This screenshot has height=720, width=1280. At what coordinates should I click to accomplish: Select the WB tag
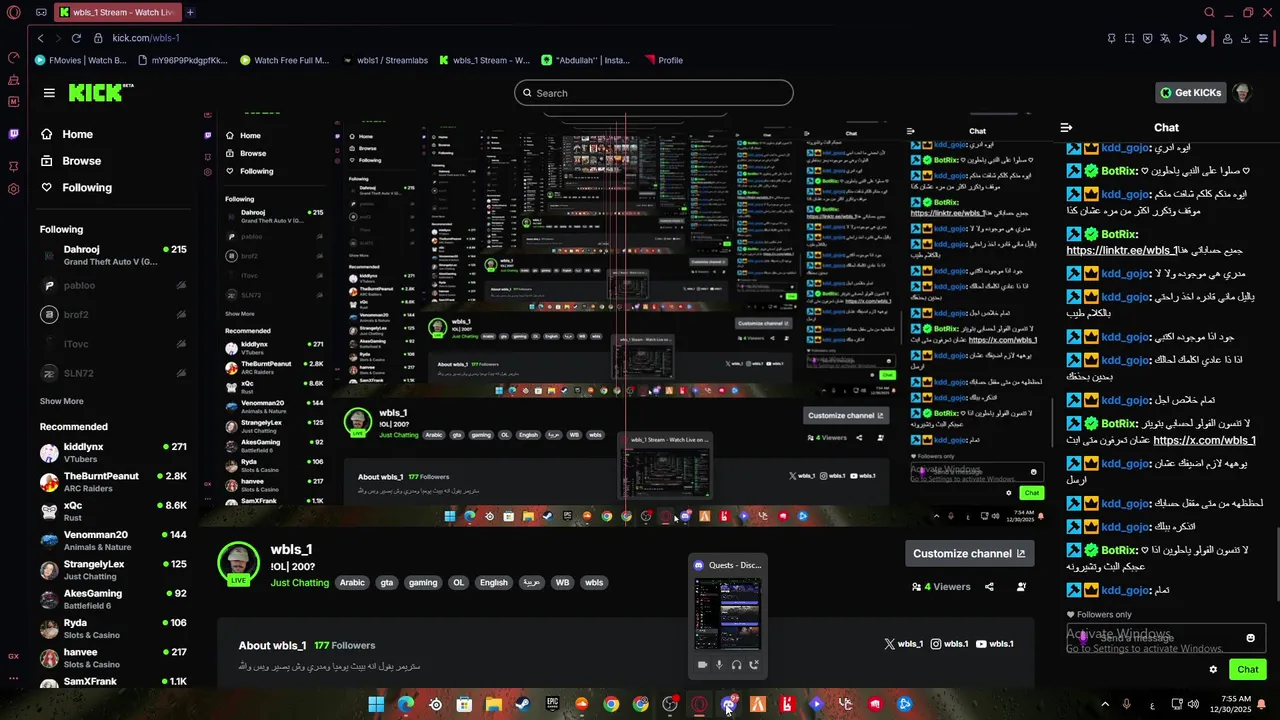click(562, 582)
